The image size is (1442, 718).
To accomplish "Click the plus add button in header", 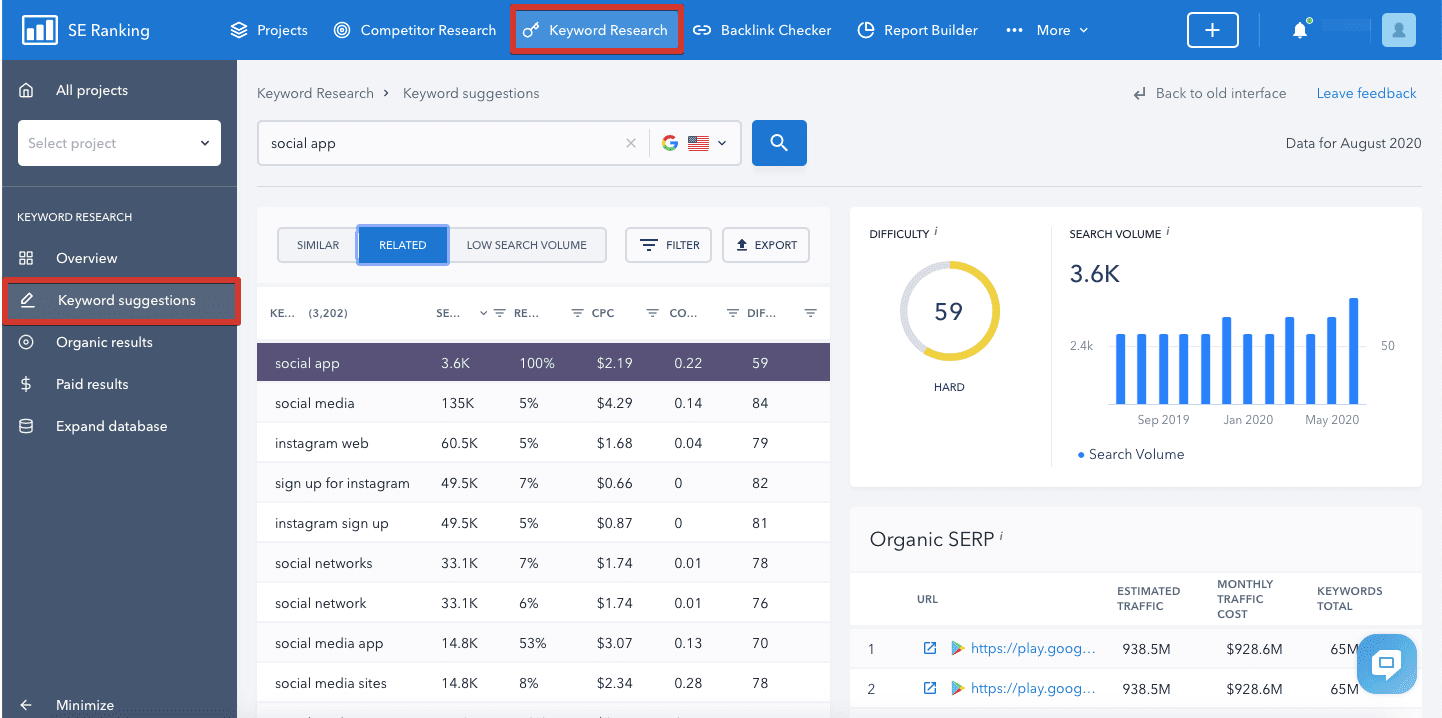I will [1212, 30].
